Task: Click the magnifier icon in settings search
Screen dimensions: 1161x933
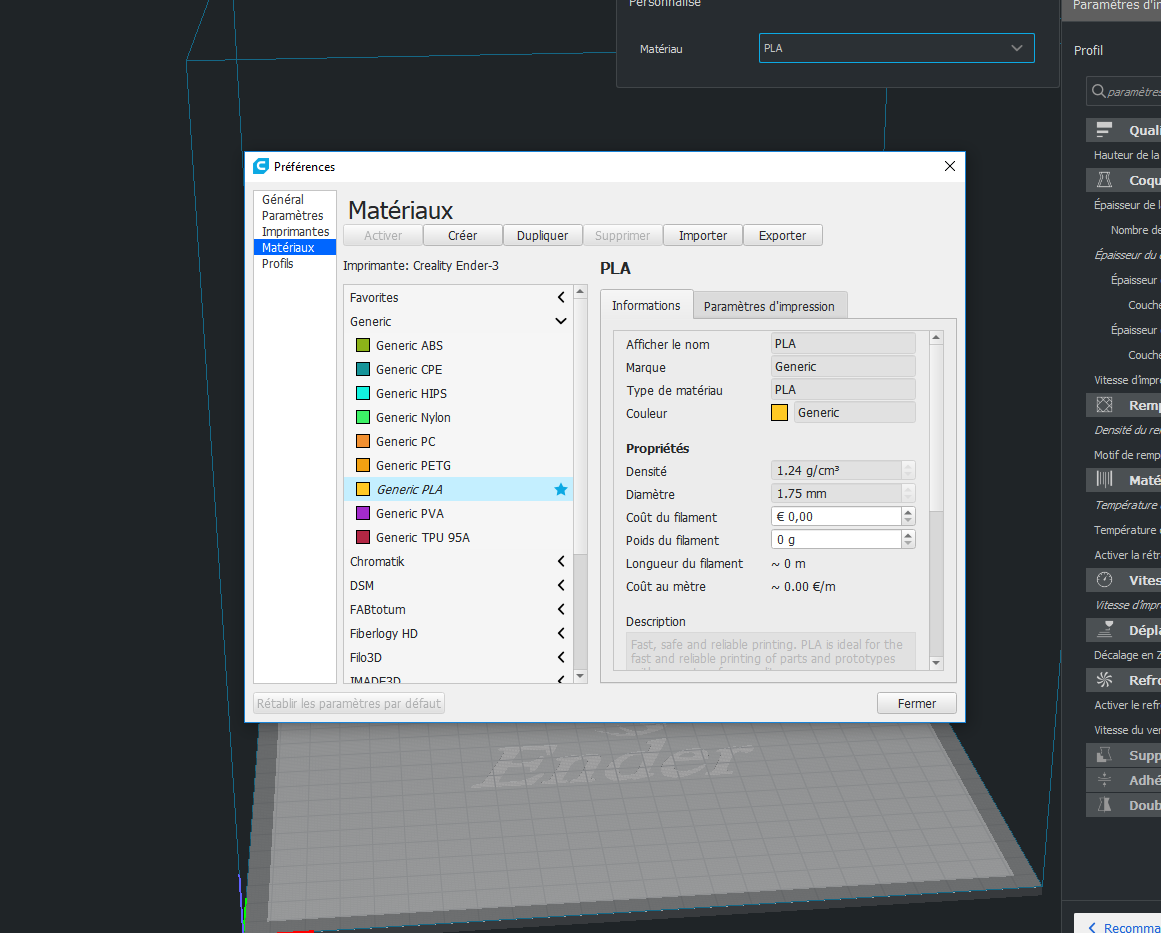Action: [1099, 91]
